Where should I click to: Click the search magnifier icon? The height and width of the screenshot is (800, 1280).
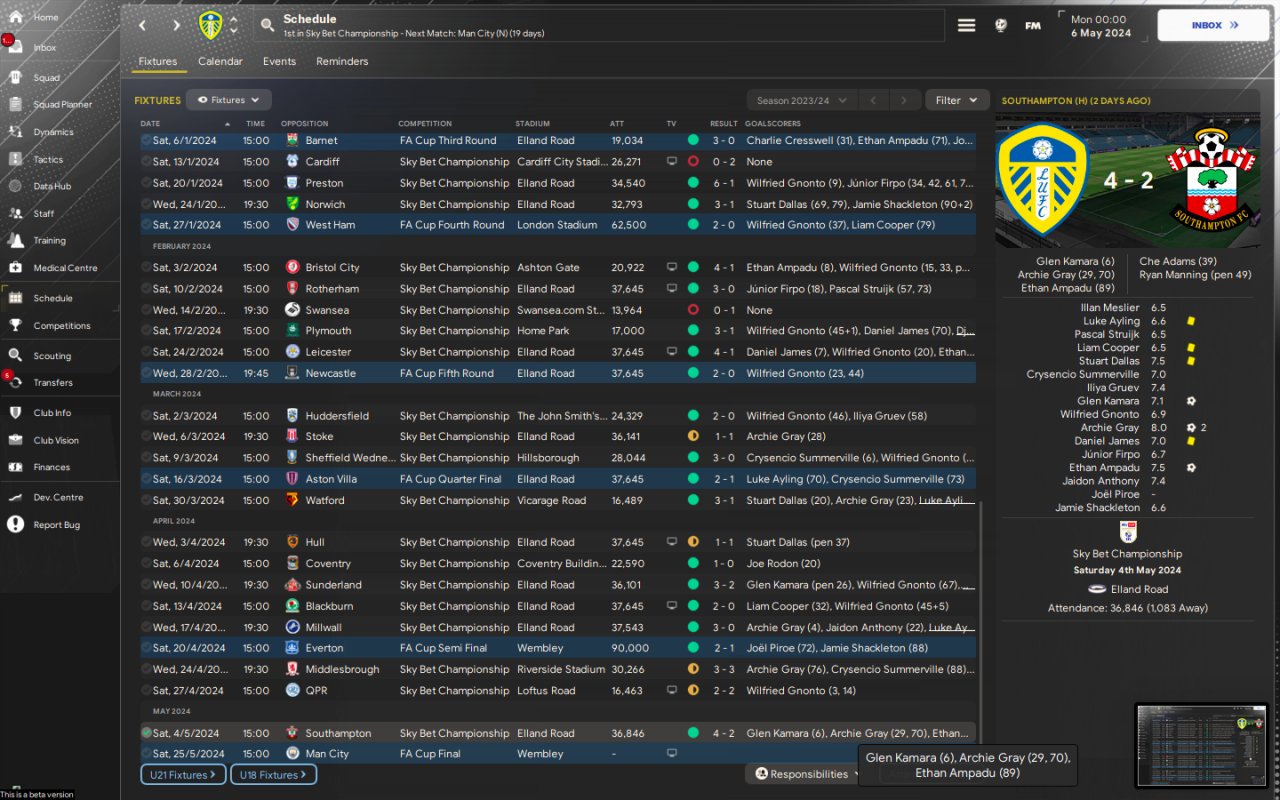point(267,25)
